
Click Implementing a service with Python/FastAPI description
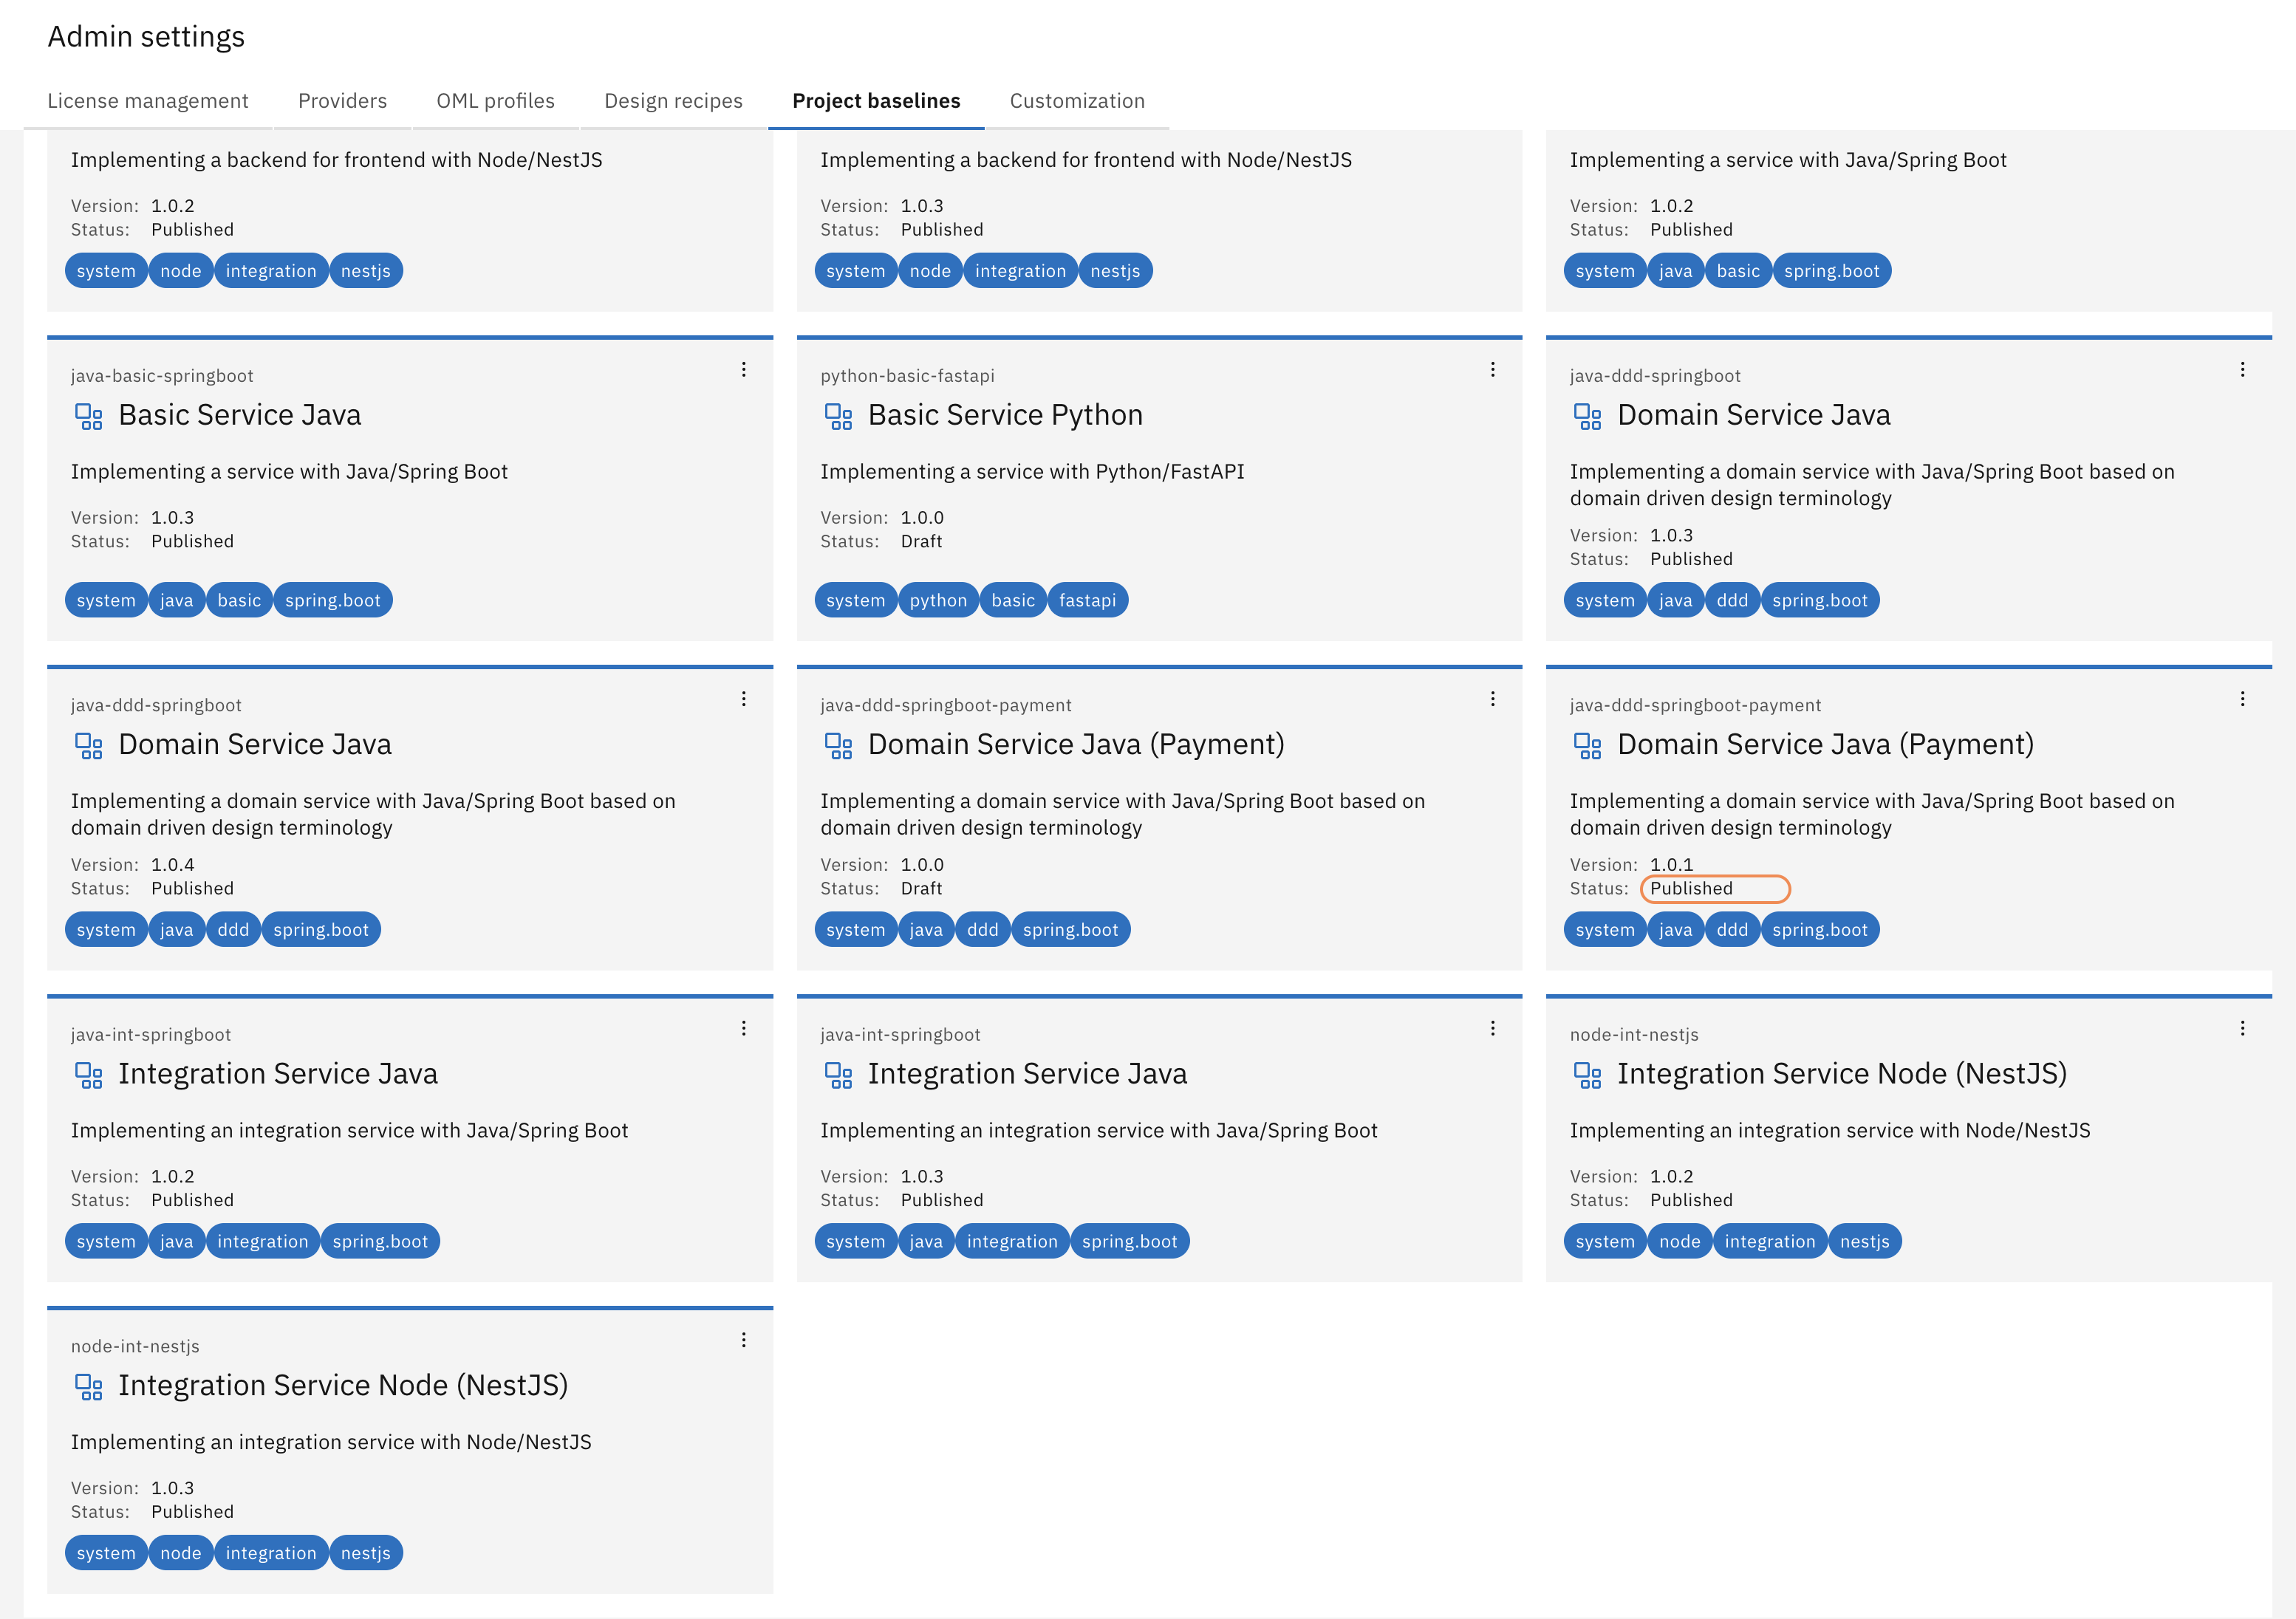pyautogui.click(x=1032, y=472)
